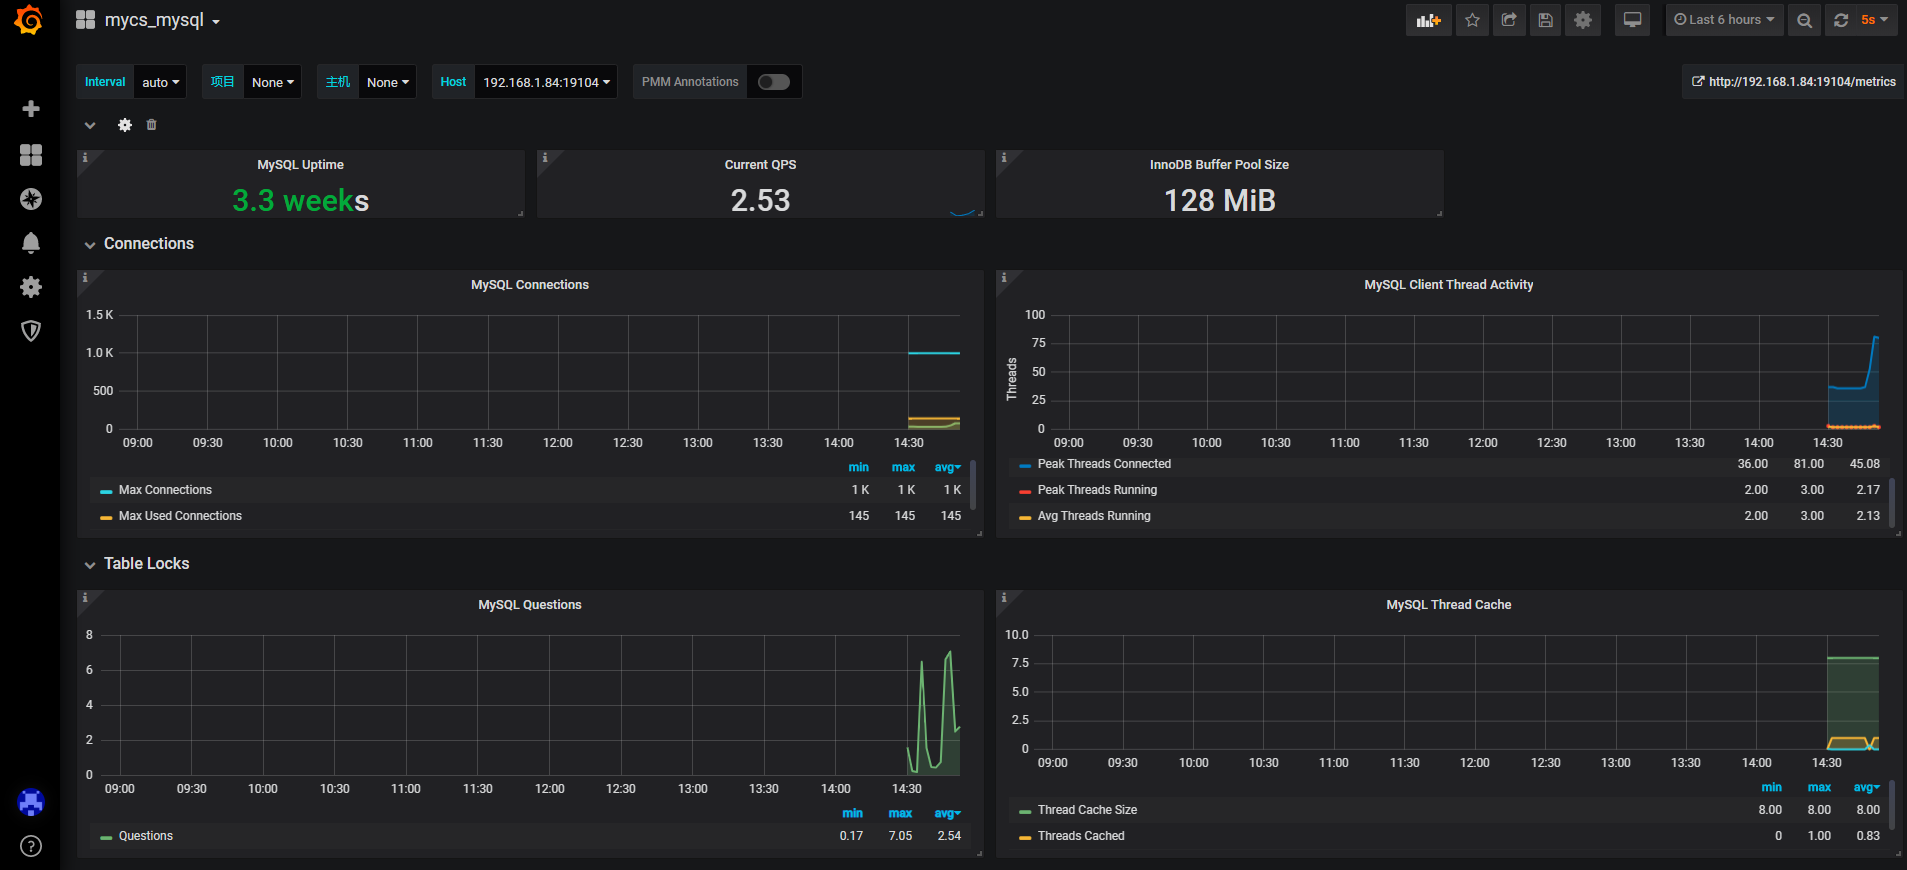
Task: Click info icon on Current QPS panel
Action: point(545,158)
